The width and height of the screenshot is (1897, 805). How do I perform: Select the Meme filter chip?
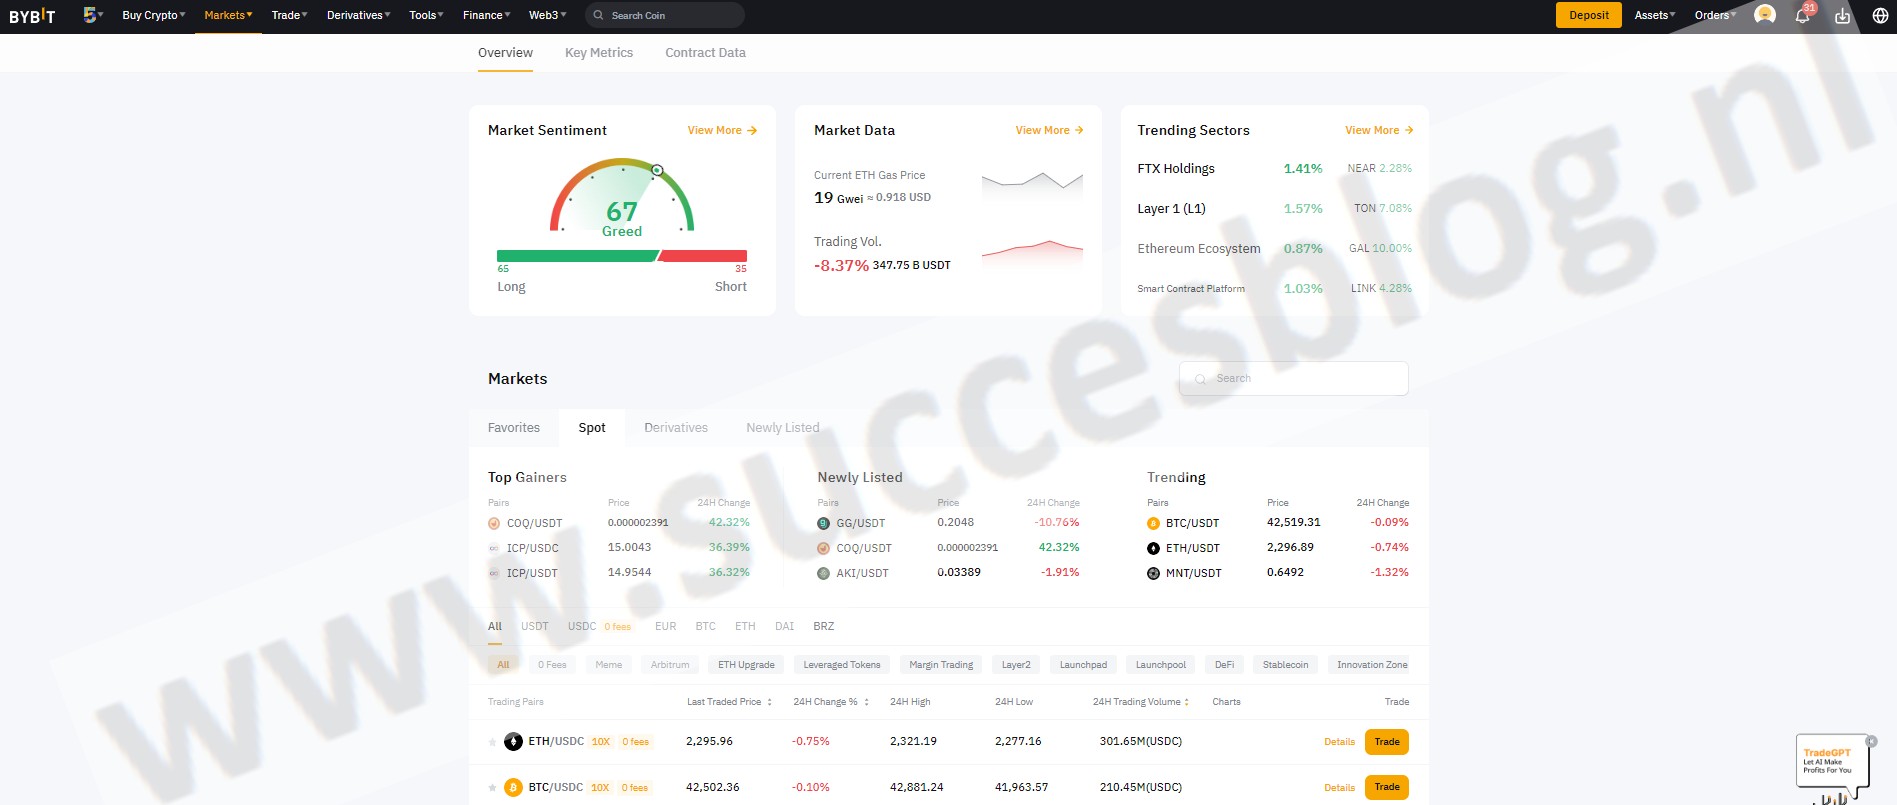[x=608, y=665]
